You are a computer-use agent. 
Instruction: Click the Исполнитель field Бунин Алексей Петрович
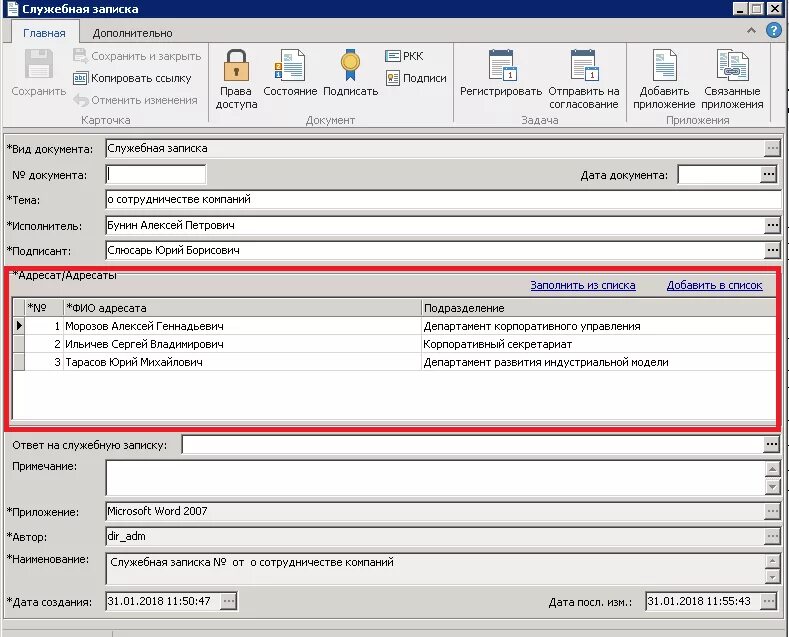pos(435,225)
